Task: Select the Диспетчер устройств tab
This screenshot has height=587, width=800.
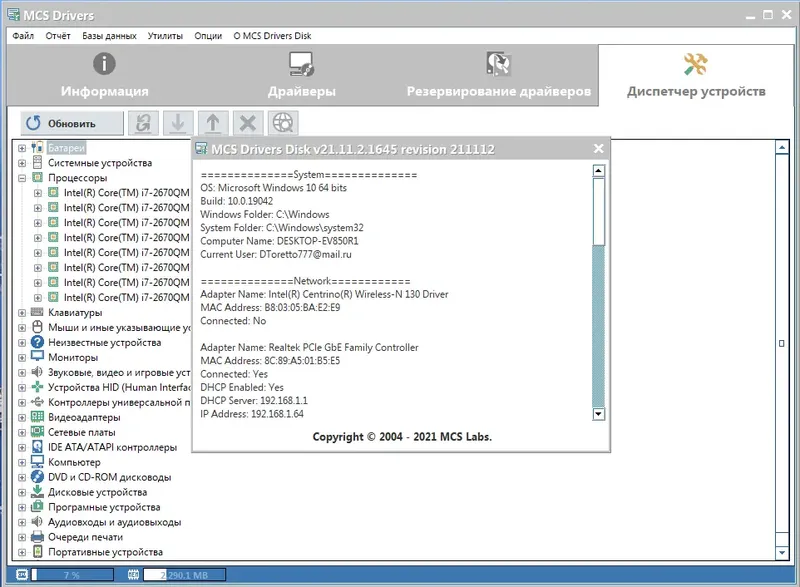Action: pyautogui.click(x=696, y=75)
